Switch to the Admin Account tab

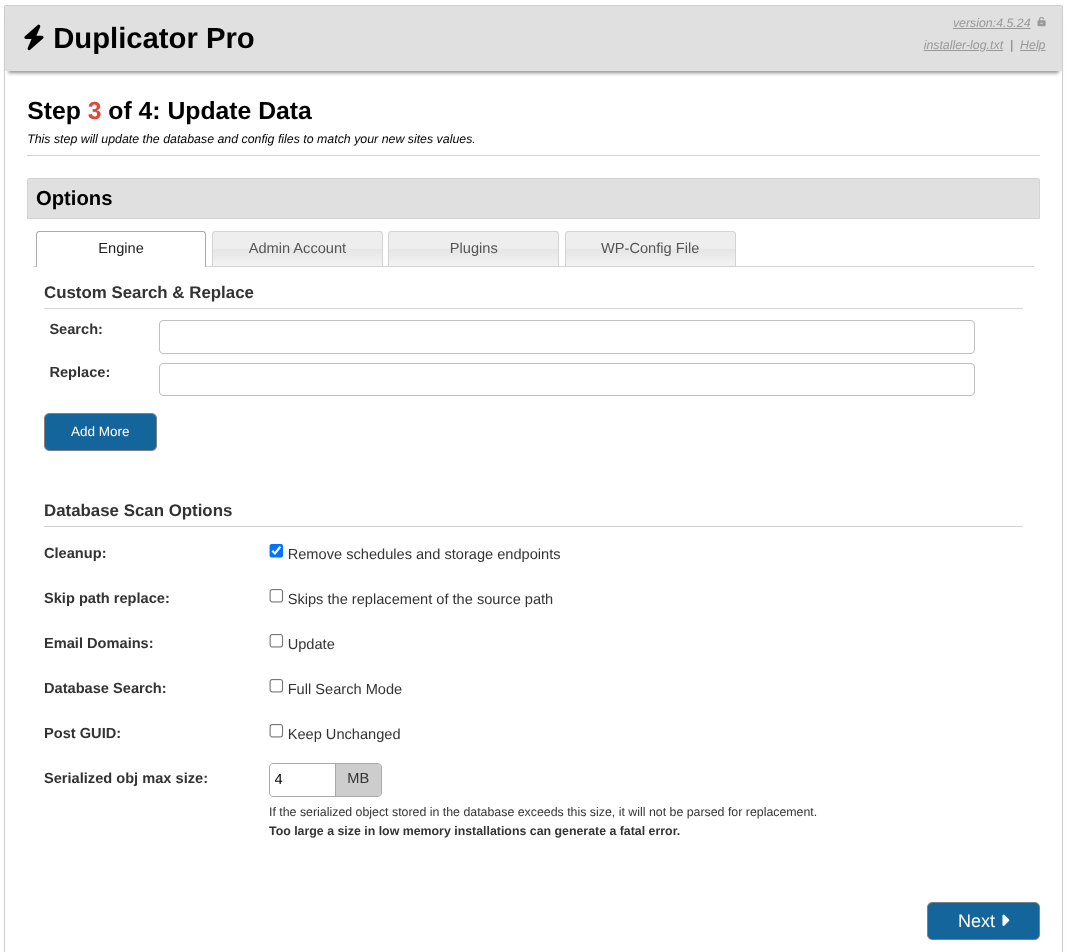coord(297,249)
